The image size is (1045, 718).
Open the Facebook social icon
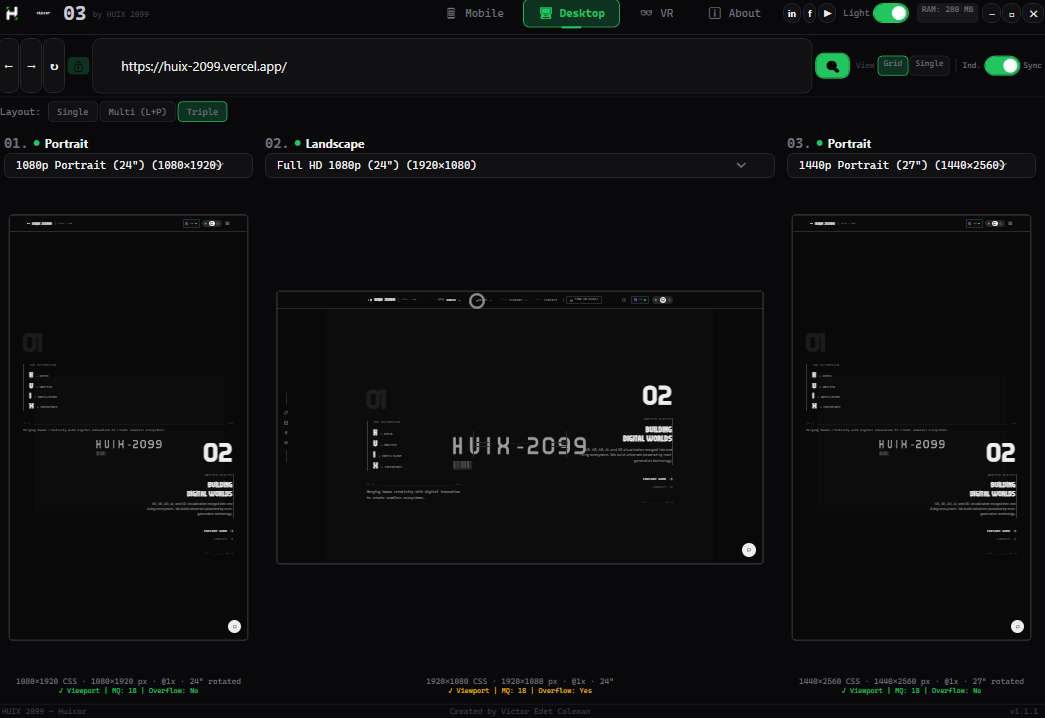click(810, 13)
